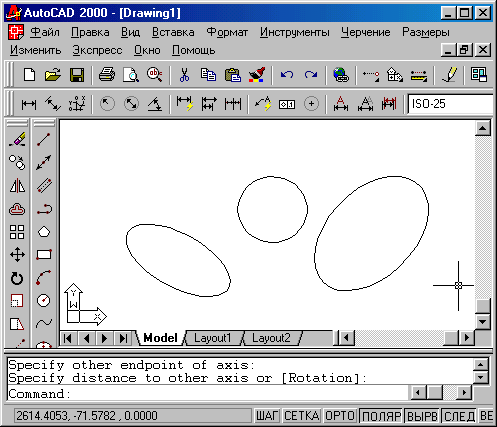Click the Undo arrow
The height and width of the screenshot is (427, 497).
[287, 75]
